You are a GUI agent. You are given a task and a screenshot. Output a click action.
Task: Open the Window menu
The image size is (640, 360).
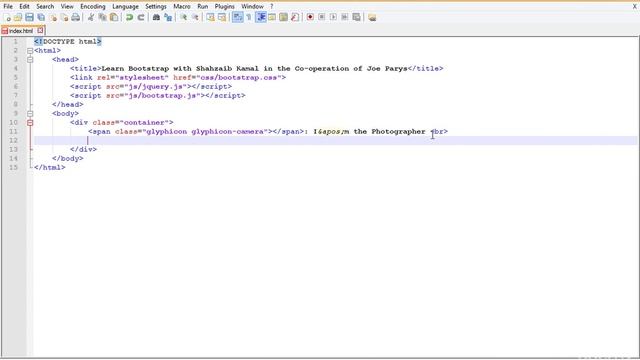tap(252, 7)
